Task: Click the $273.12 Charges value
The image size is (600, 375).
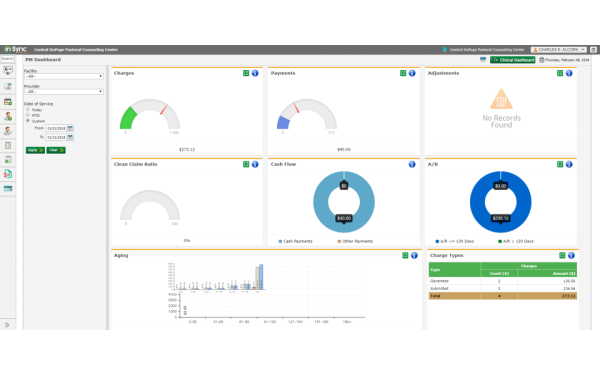Action: (x=187, y=150)
